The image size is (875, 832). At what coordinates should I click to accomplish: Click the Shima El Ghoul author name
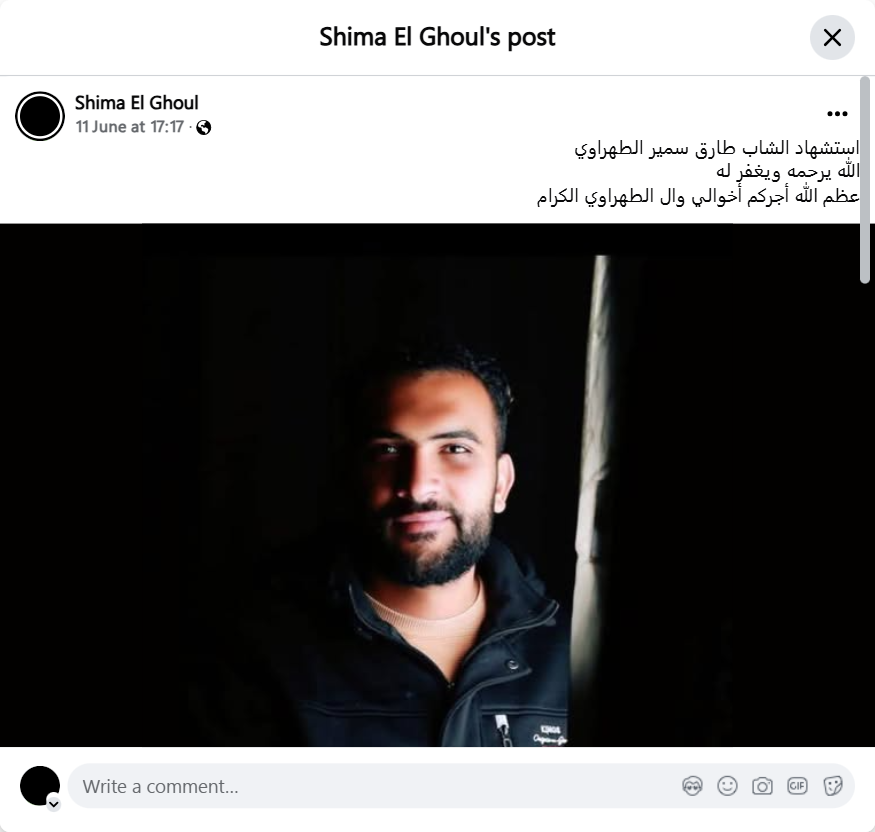click(137, 103)
